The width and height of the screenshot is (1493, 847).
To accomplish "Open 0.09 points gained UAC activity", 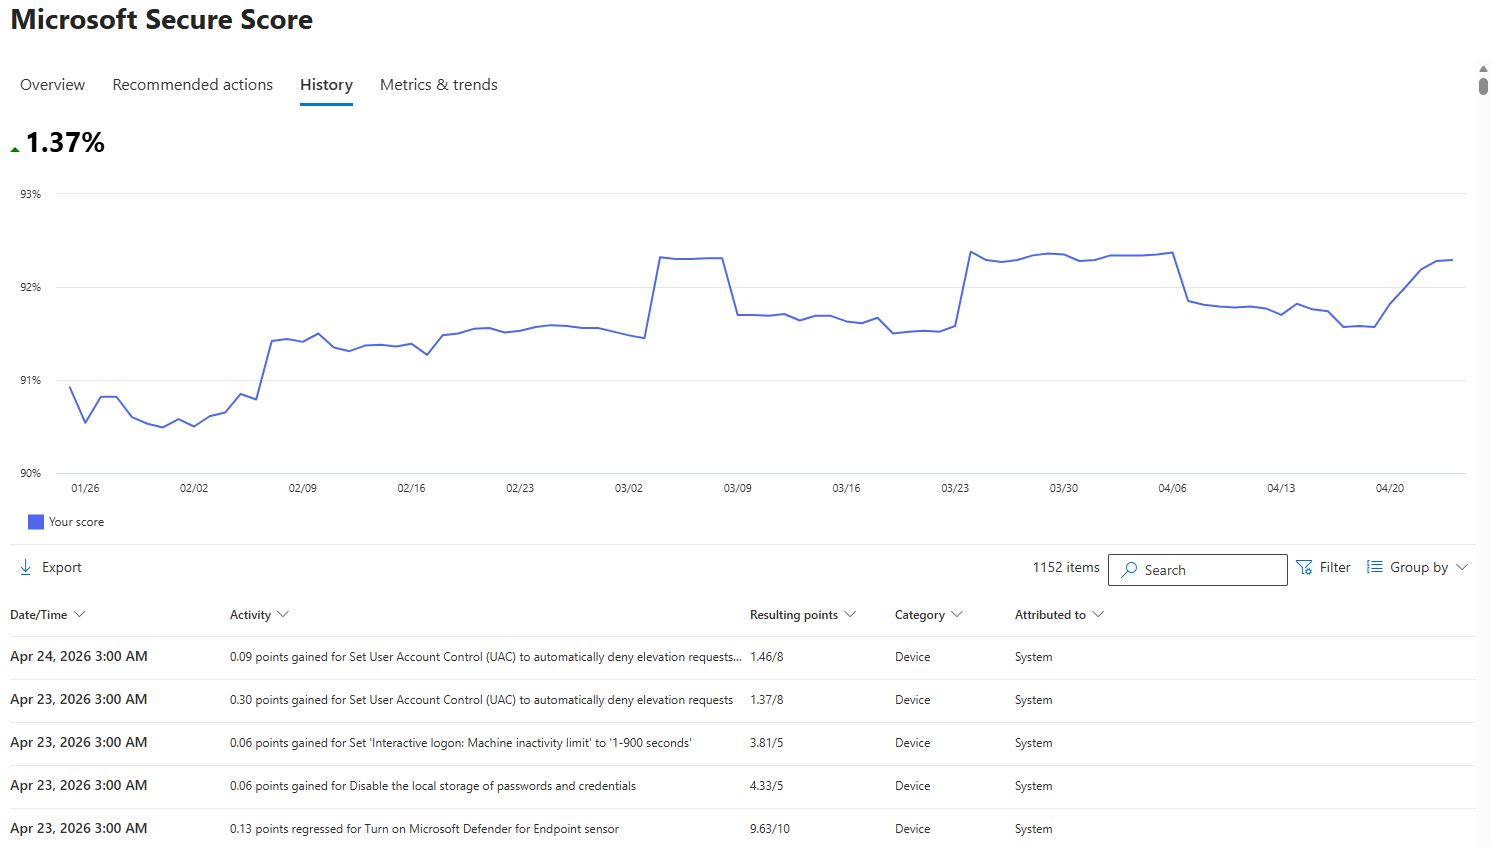I will coord(486,657).
